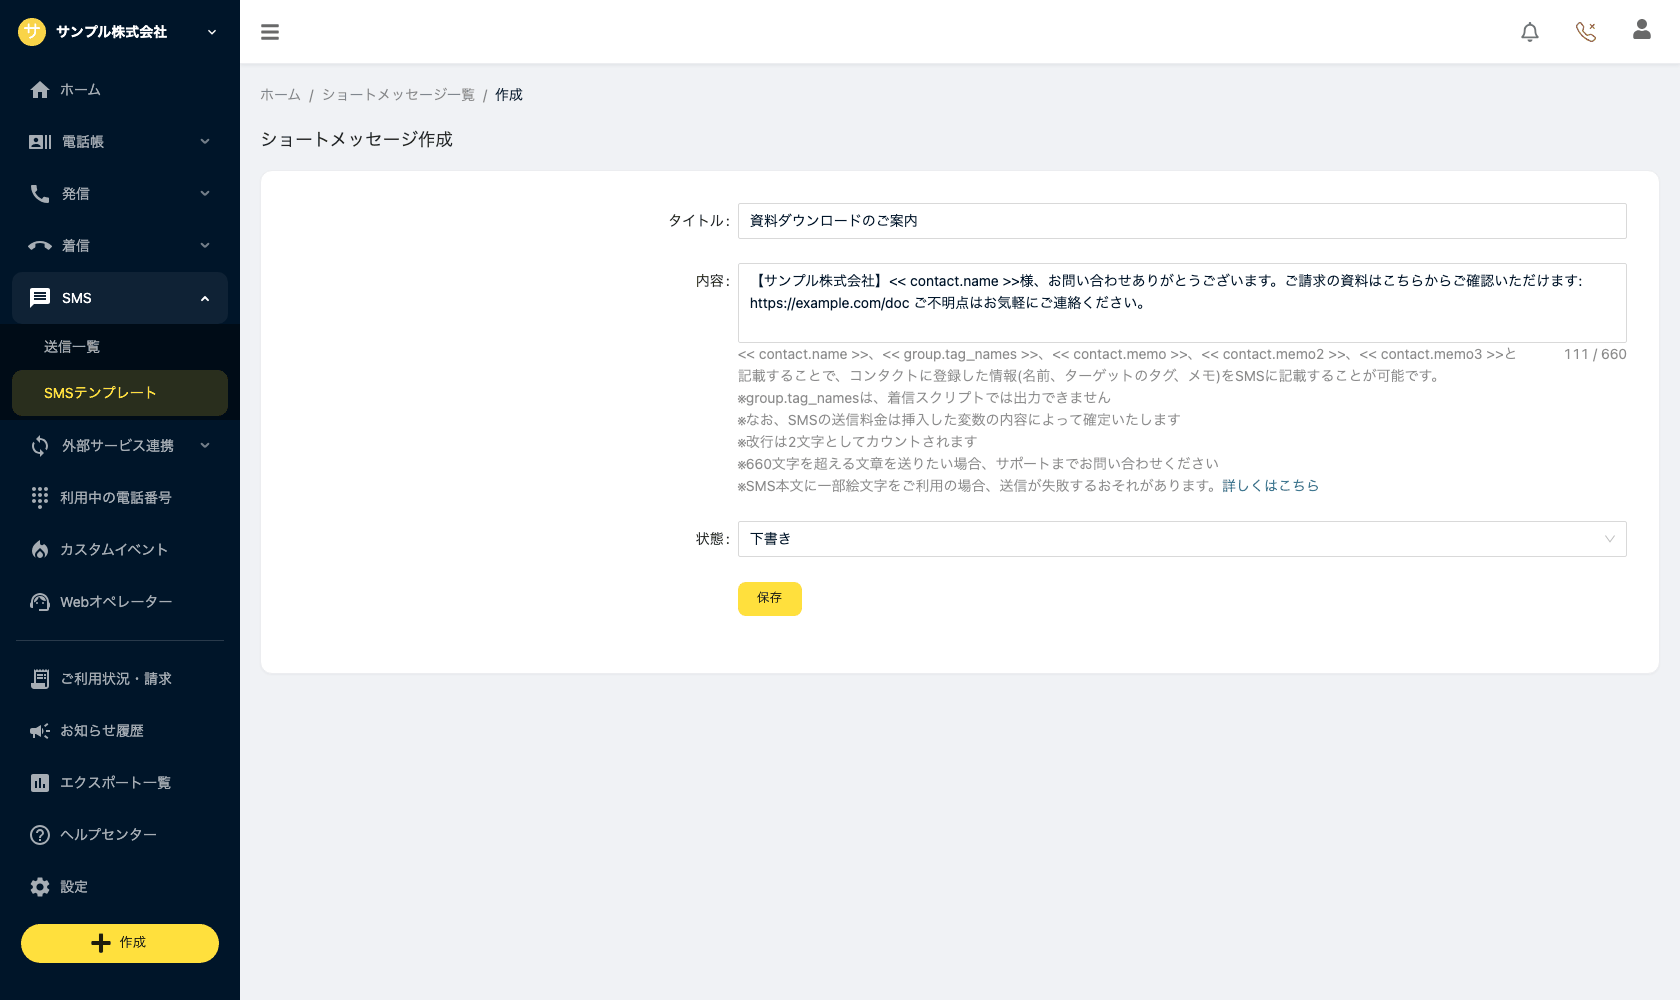Click the ヘルプセンター question mark icon
Image resolution: width=1680 pixels, height=1000 pixels.
tap(40, 835)
